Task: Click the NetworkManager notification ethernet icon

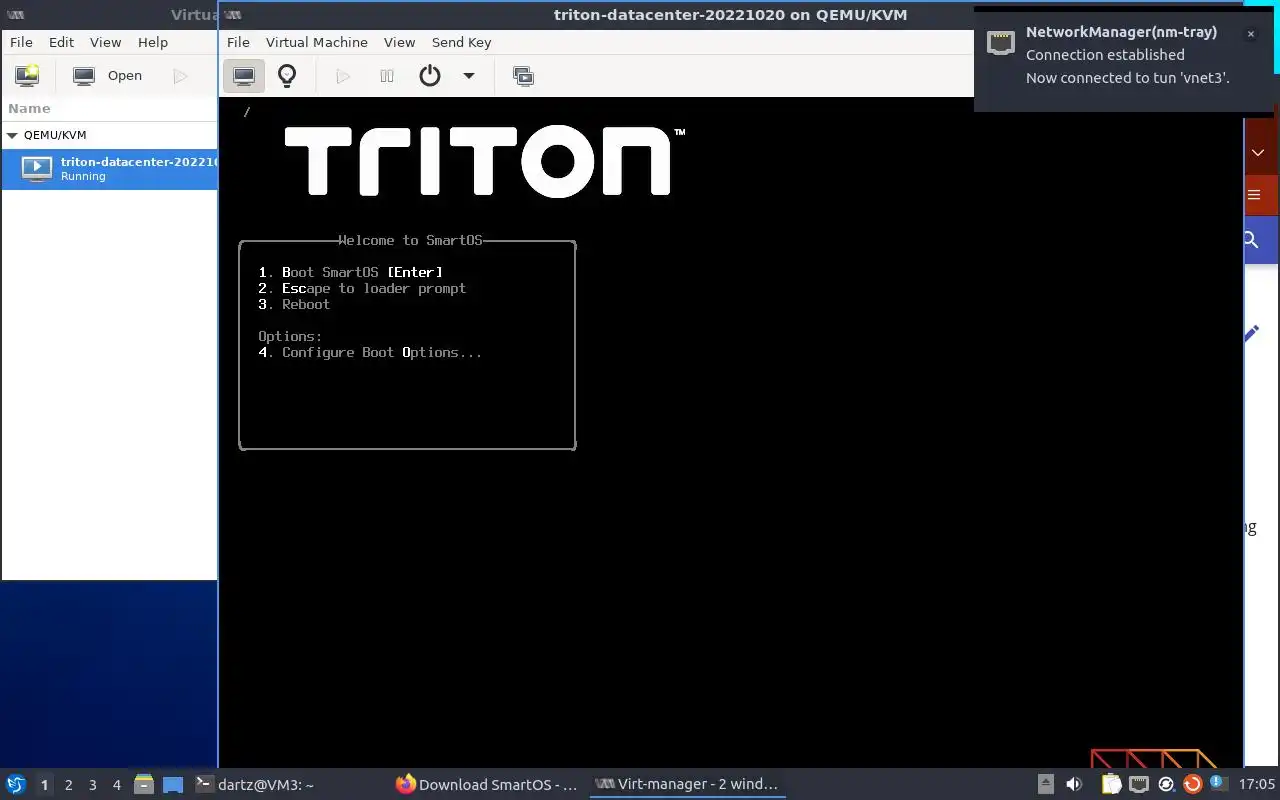Action: click(1001, 42)
